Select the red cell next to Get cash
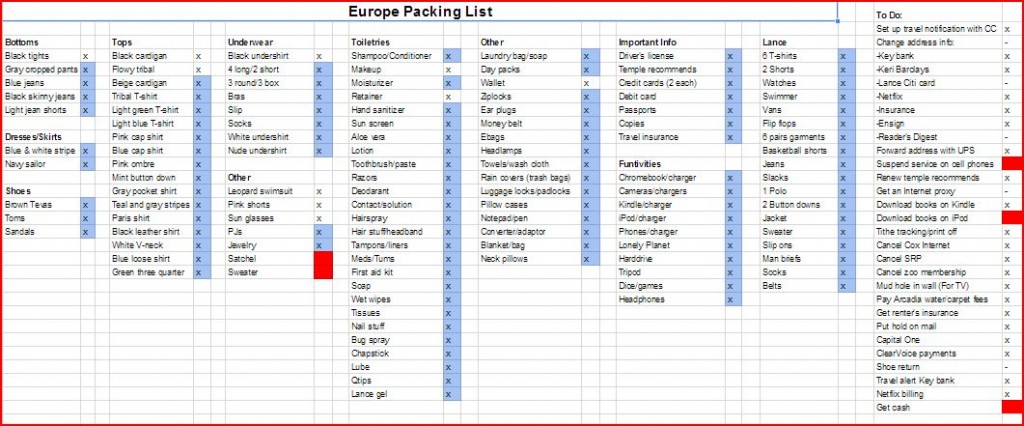Screen dimensions: 1024x426 pos(1011,408)
